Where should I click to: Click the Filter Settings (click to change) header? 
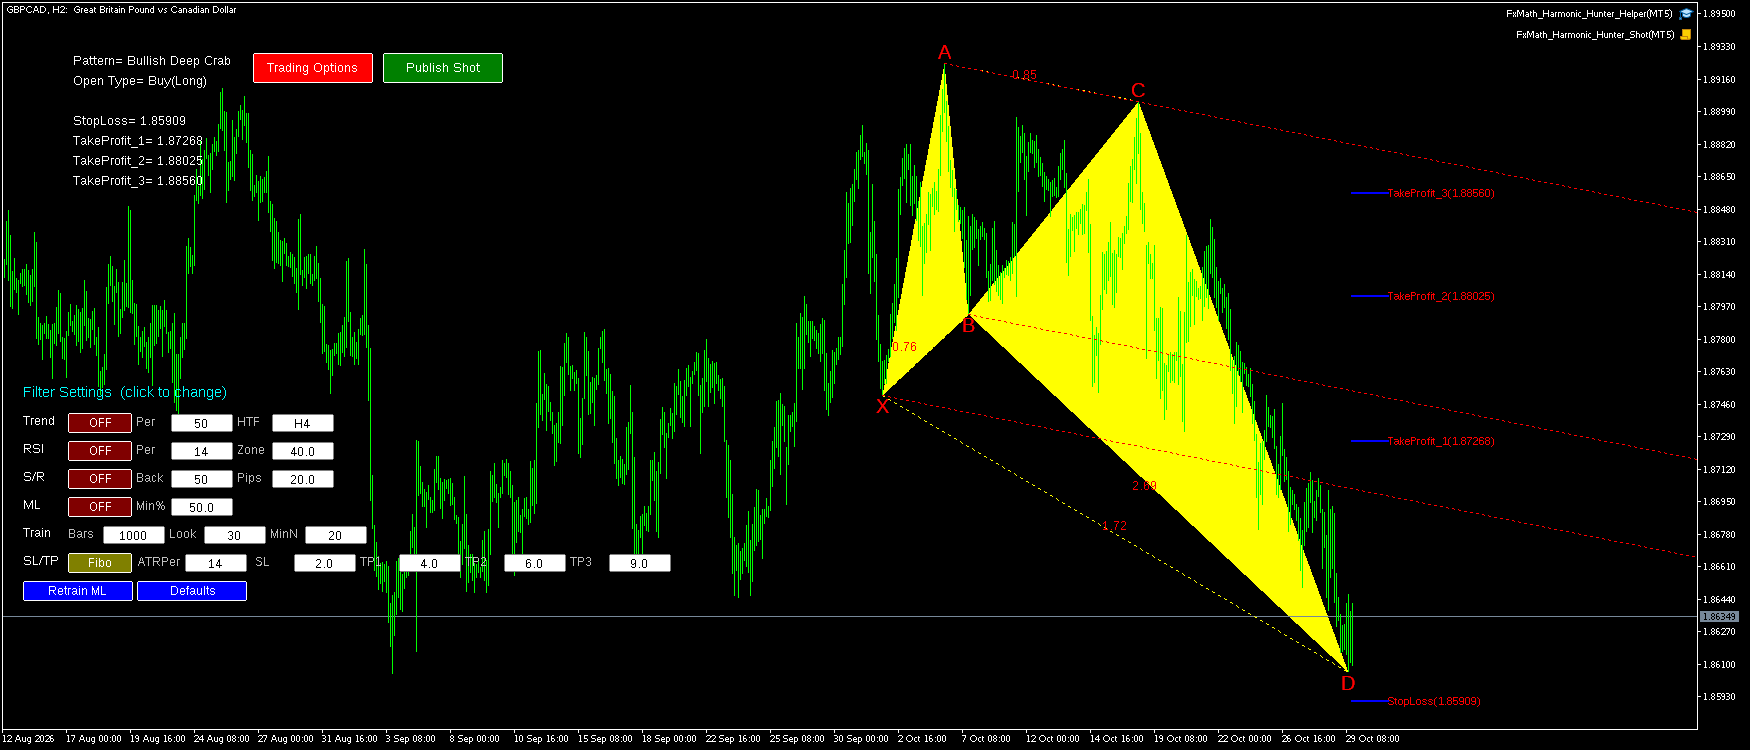pos(125,392)
